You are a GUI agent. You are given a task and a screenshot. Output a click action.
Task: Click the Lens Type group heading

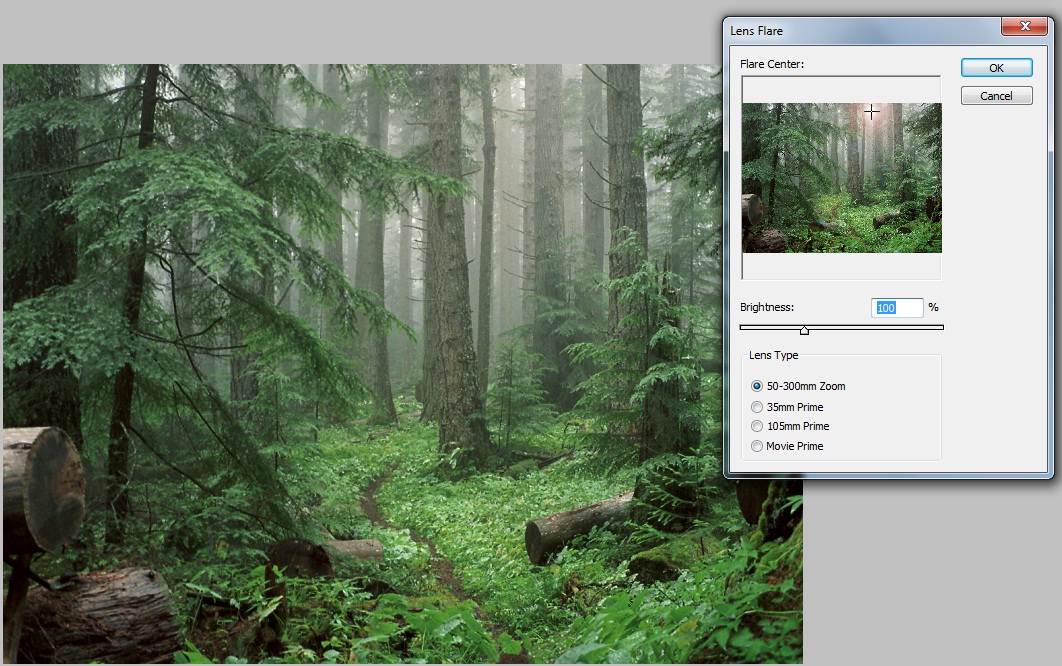(775, 355)
